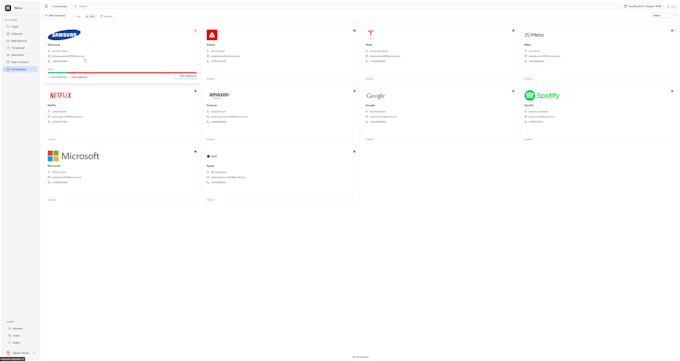Click the Adobe logo icon

tap(212, 35)
